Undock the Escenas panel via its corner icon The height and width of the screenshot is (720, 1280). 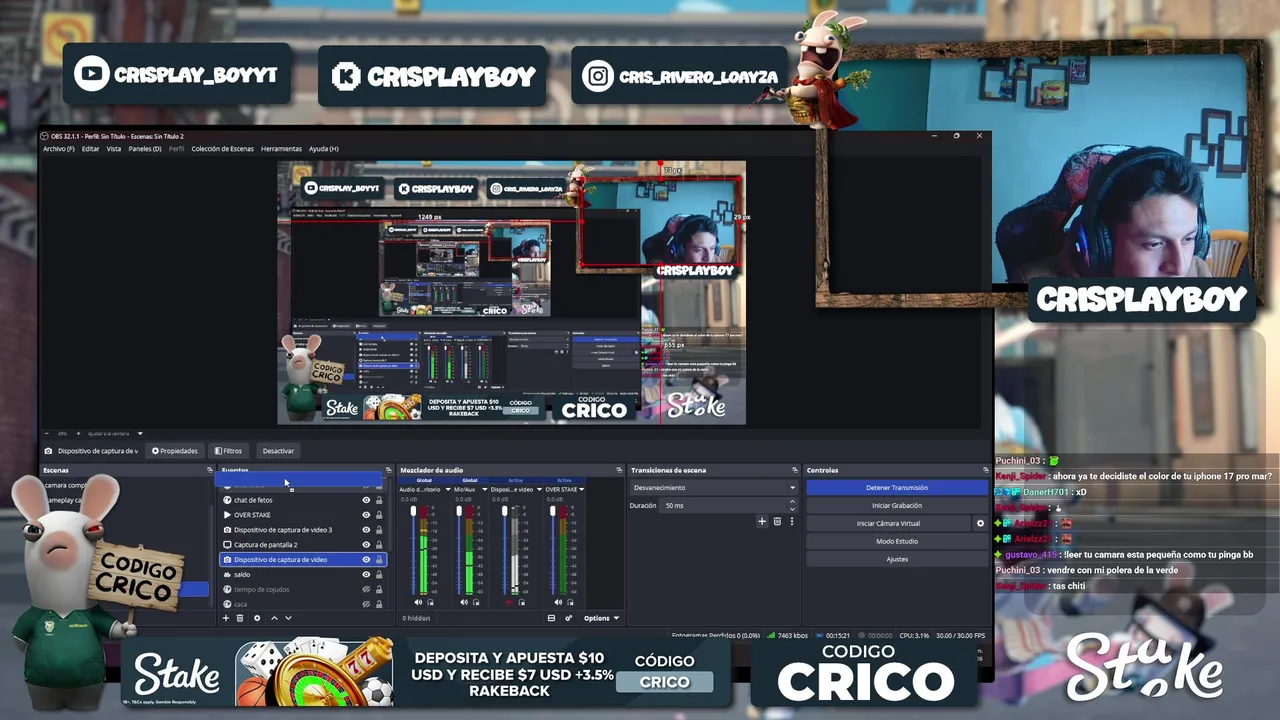click(x=210, y=470)
